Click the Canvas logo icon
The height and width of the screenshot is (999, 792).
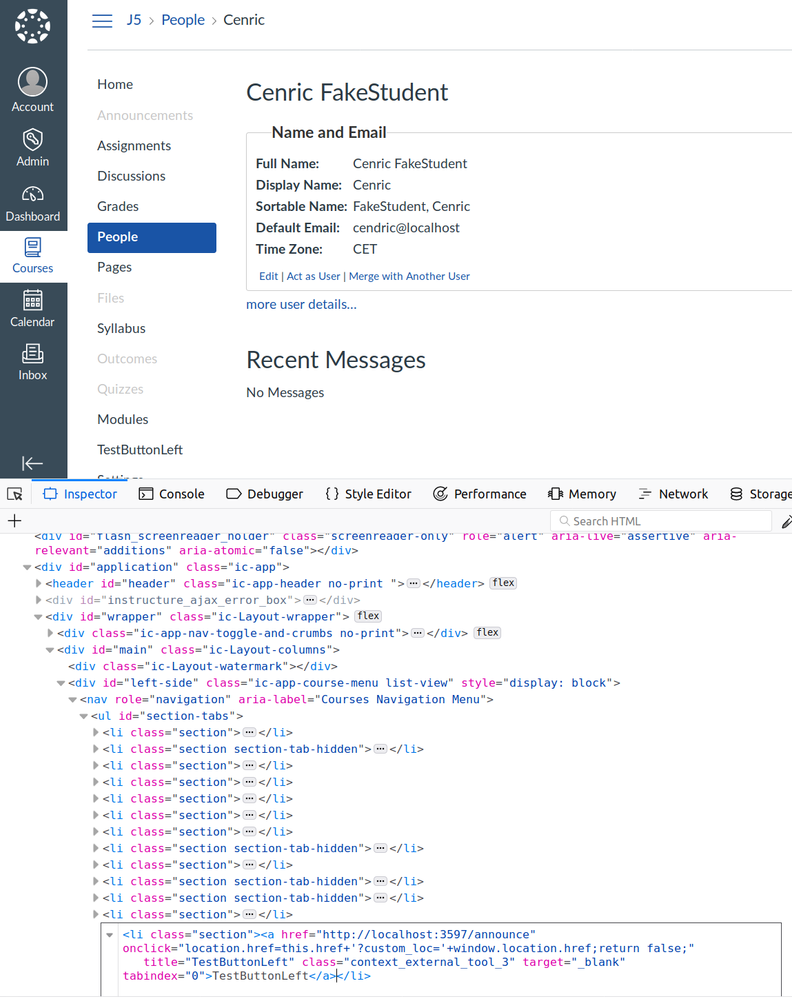click(33, 27)
